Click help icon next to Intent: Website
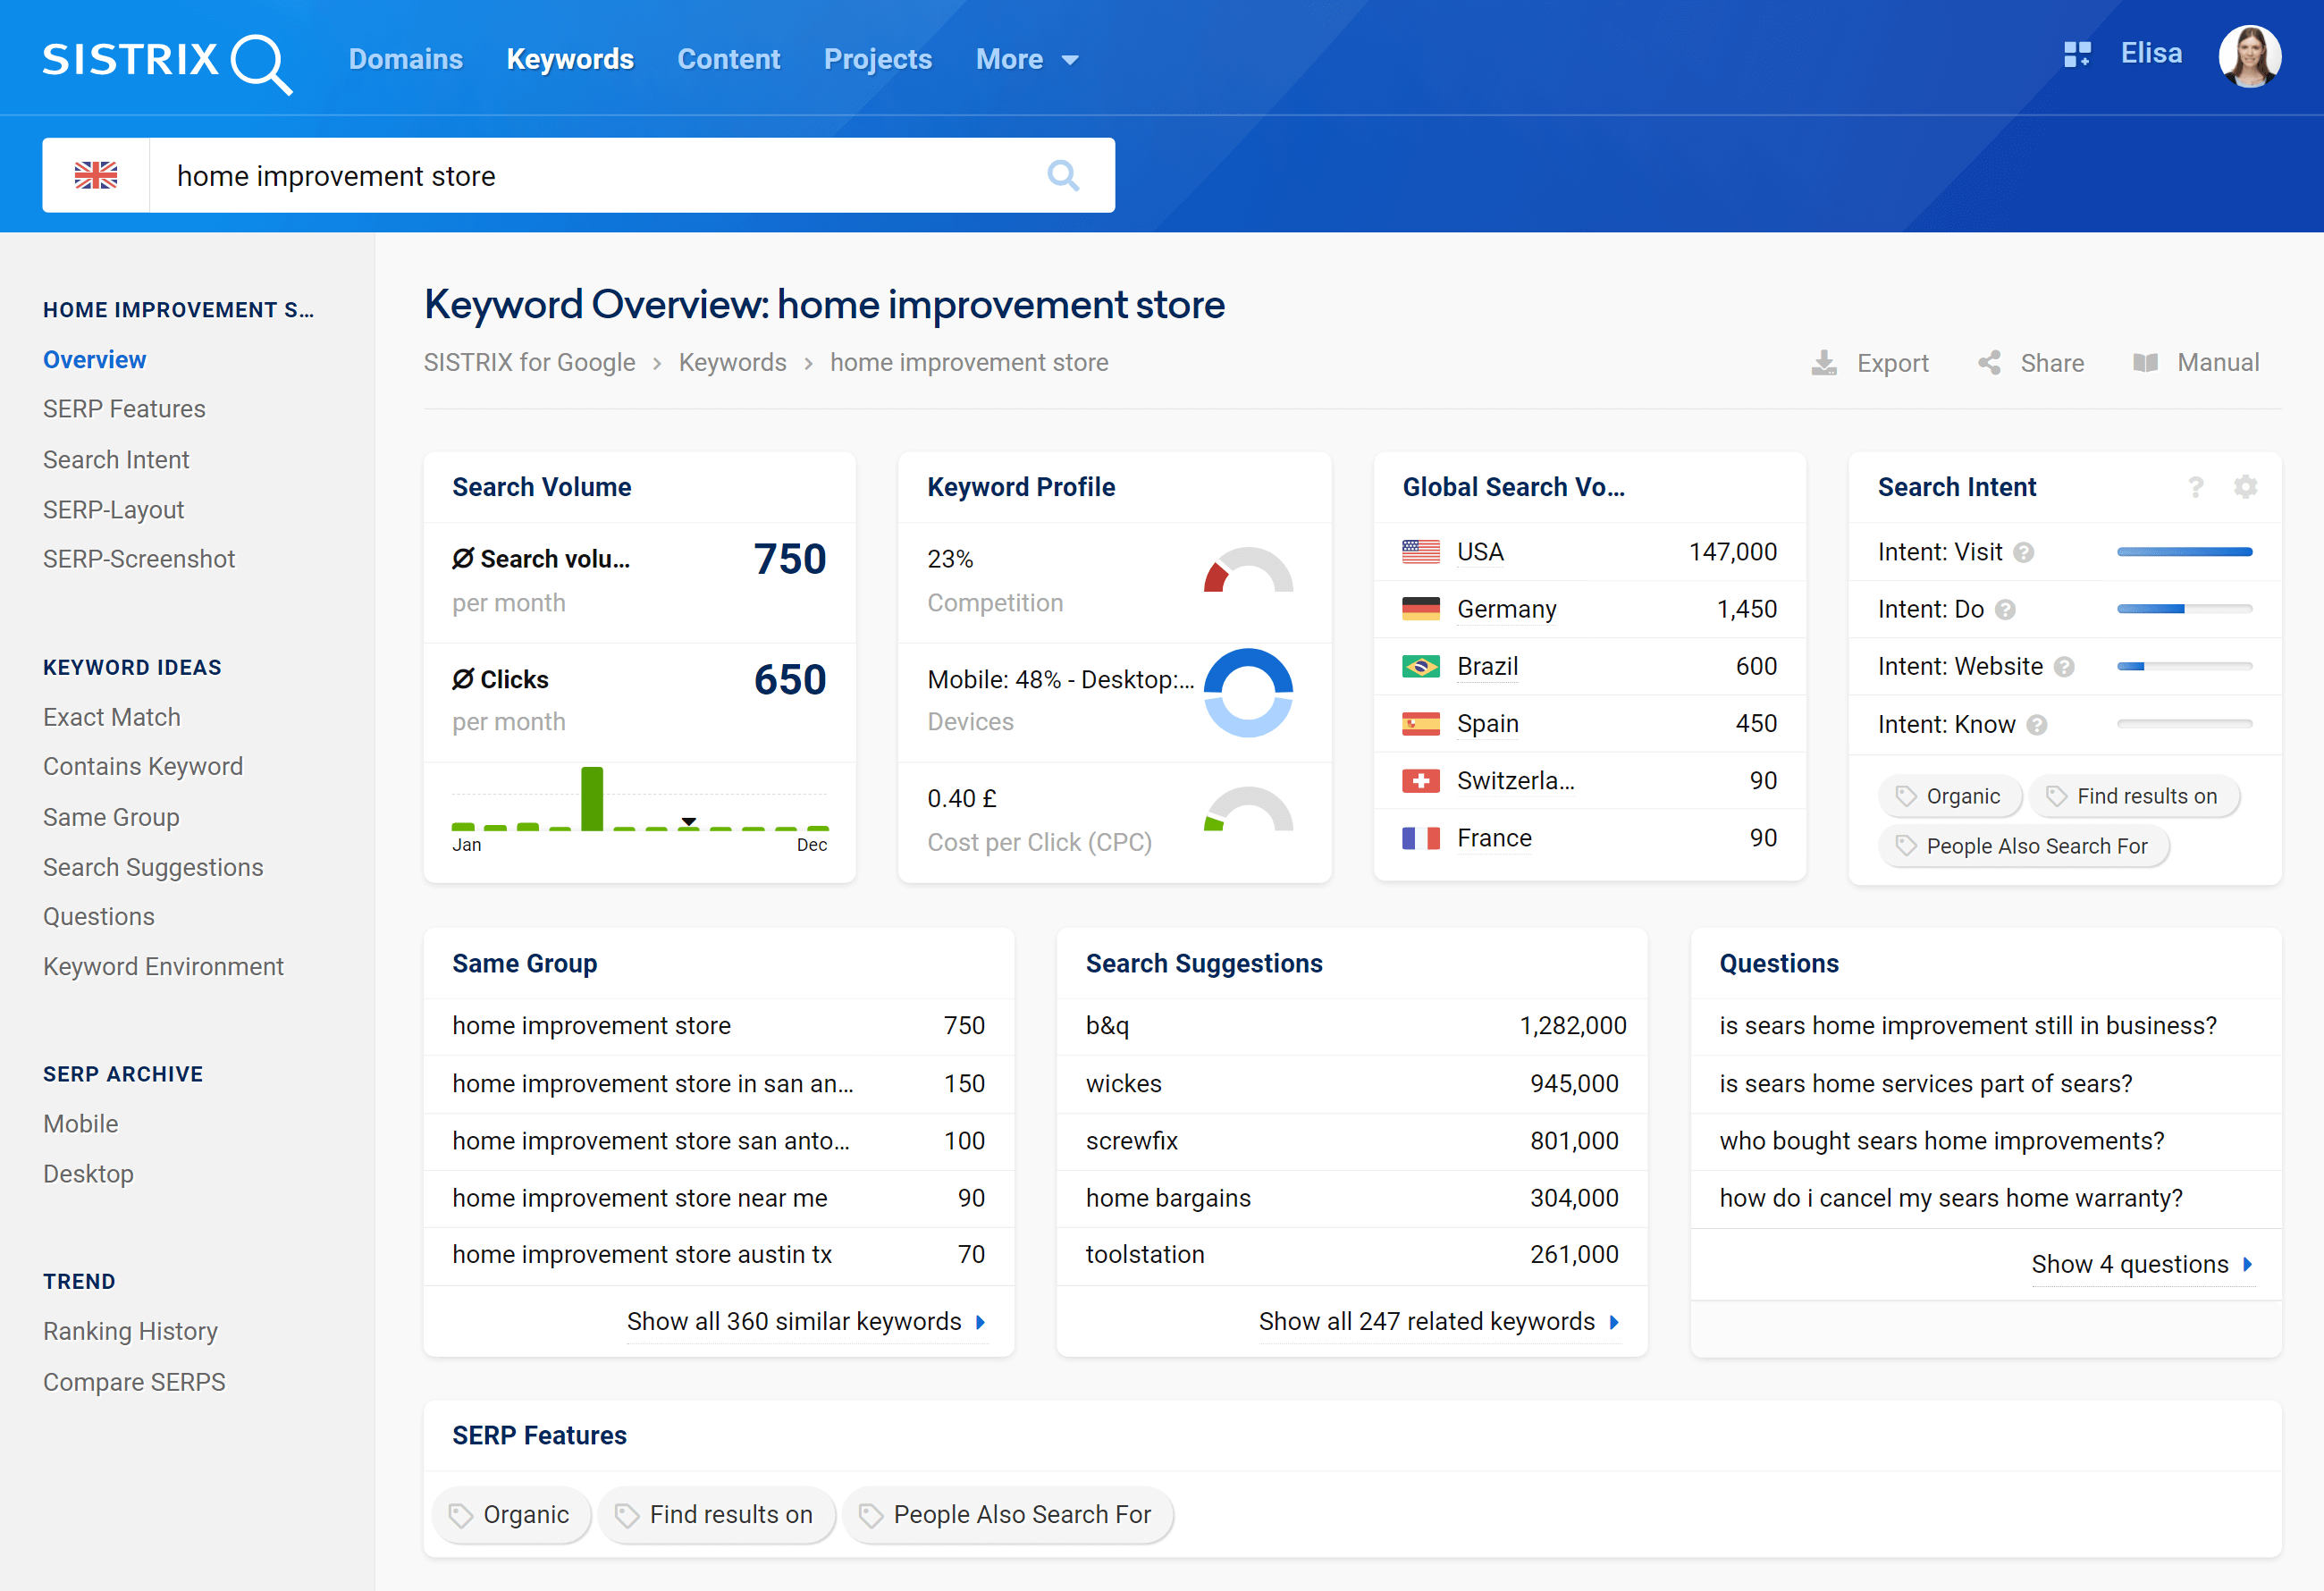The height and width of the screenshot is (1591, 2324). 2064,667
